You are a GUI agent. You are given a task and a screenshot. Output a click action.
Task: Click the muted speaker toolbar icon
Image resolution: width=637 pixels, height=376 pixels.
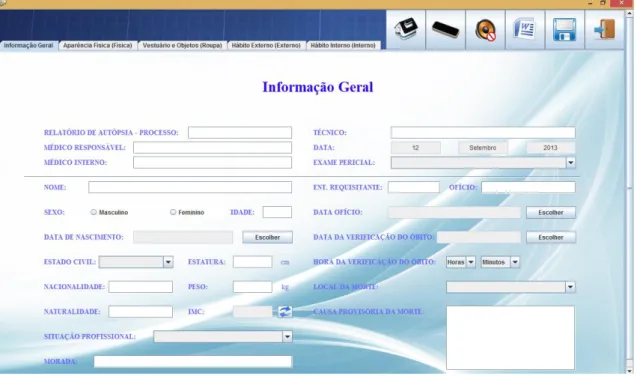click(x=485, y=30)
